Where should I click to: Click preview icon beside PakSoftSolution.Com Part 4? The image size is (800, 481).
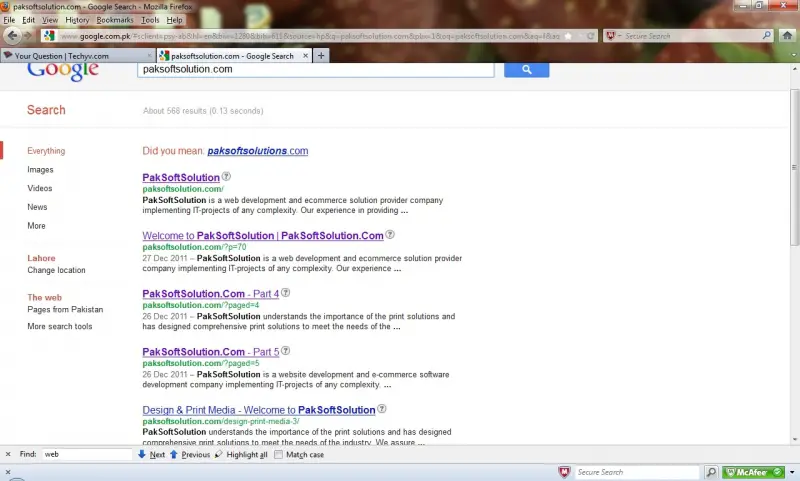pyautogui.click(x=286, y=293)
